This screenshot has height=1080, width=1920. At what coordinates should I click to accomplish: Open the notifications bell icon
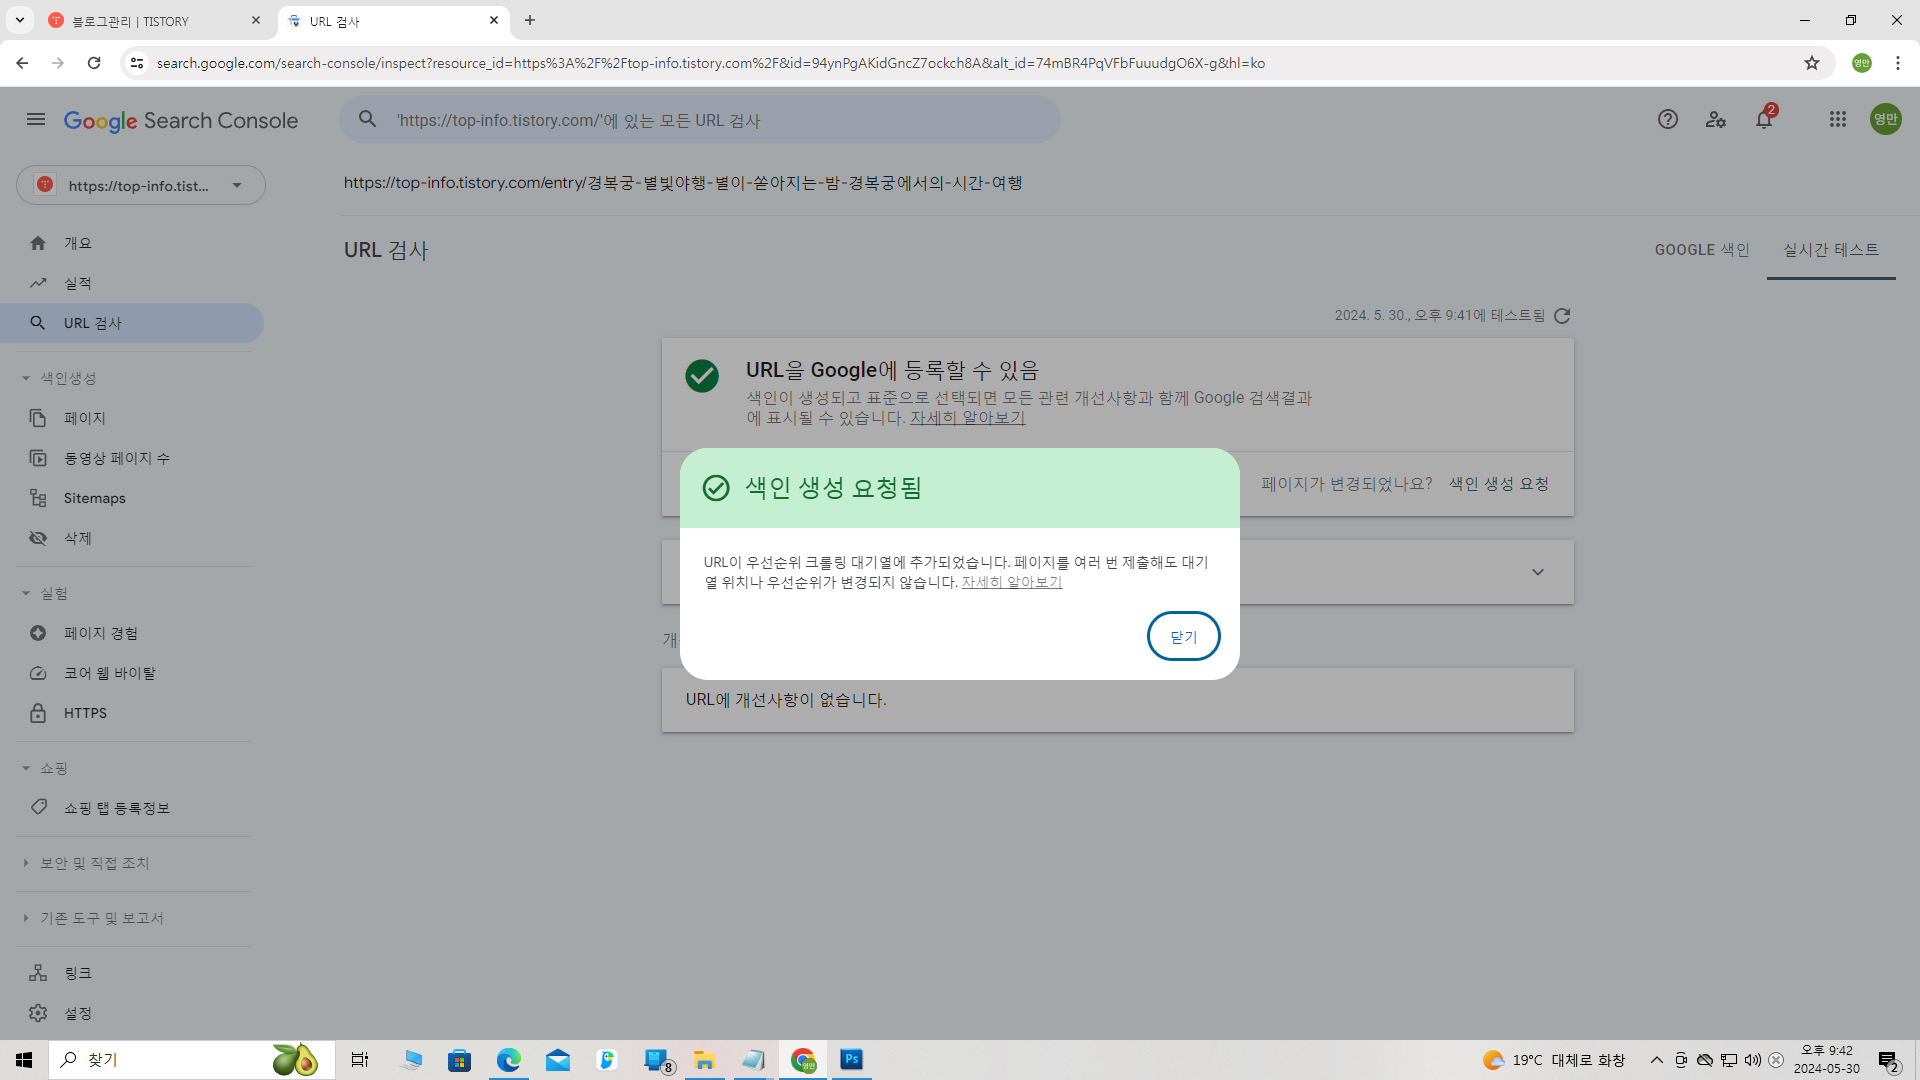point(1764,120)
